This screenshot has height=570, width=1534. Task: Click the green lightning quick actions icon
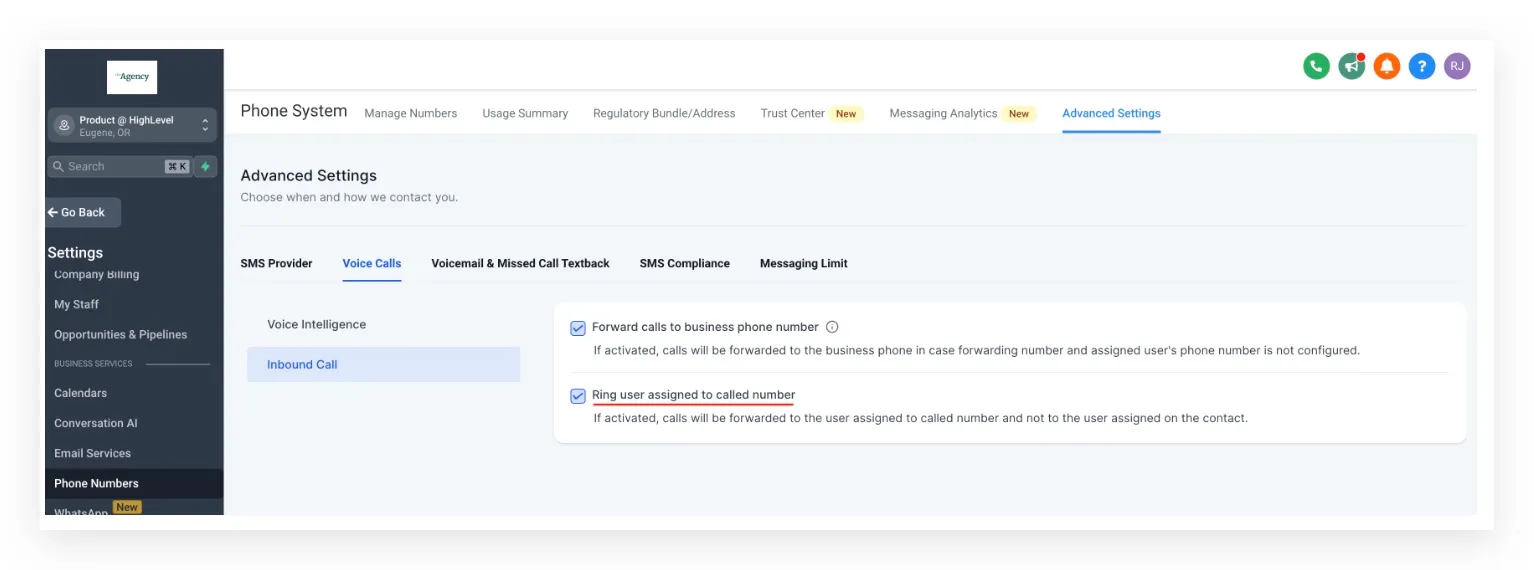pos(205,166)
